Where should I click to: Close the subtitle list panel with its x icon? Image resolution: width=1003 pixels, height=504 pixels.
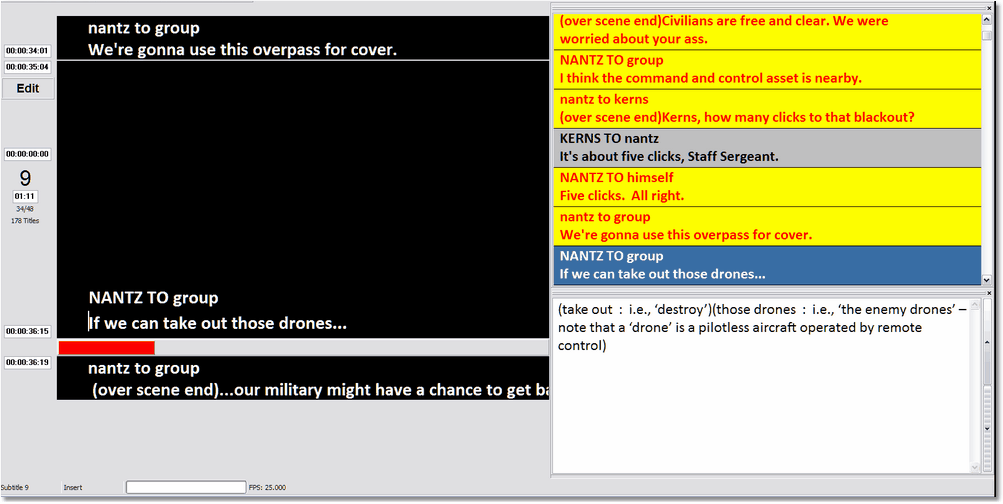(988, 8)
